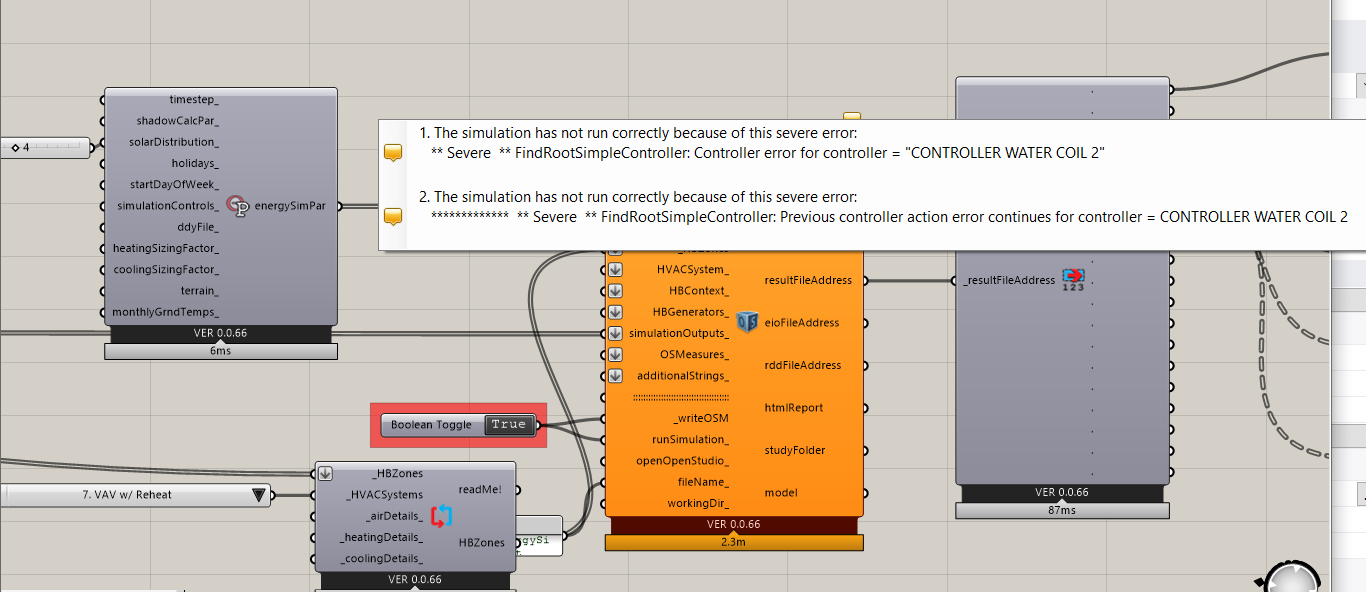Click the simulationControls_ input label

click(168, 206)
